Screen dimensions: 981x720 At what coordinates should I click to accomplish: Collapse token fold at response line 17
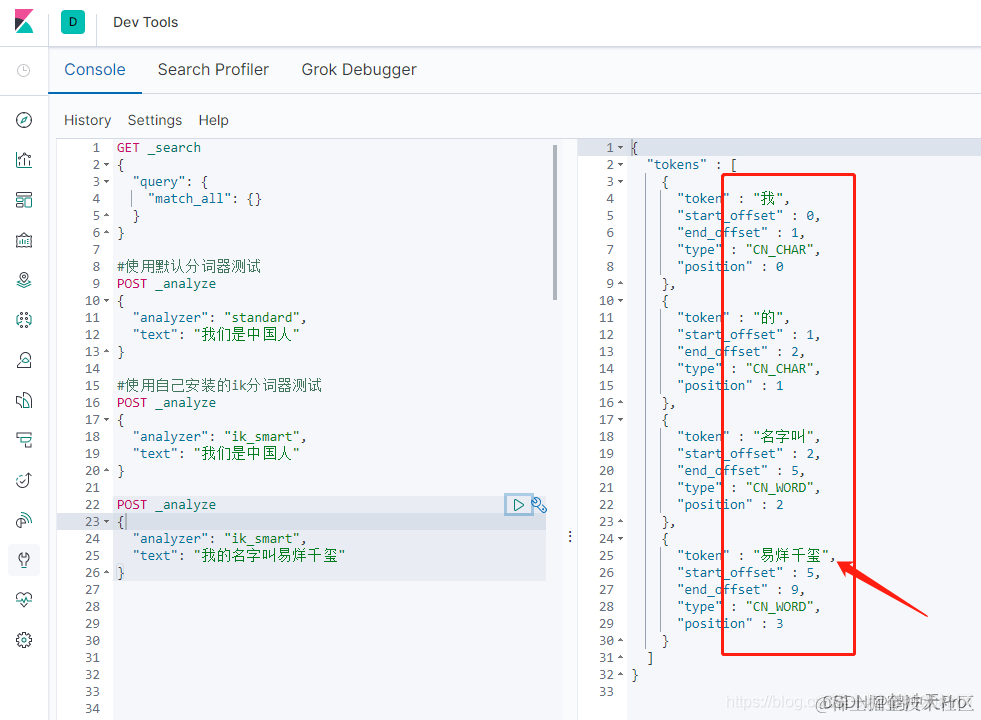coord(621,420)
